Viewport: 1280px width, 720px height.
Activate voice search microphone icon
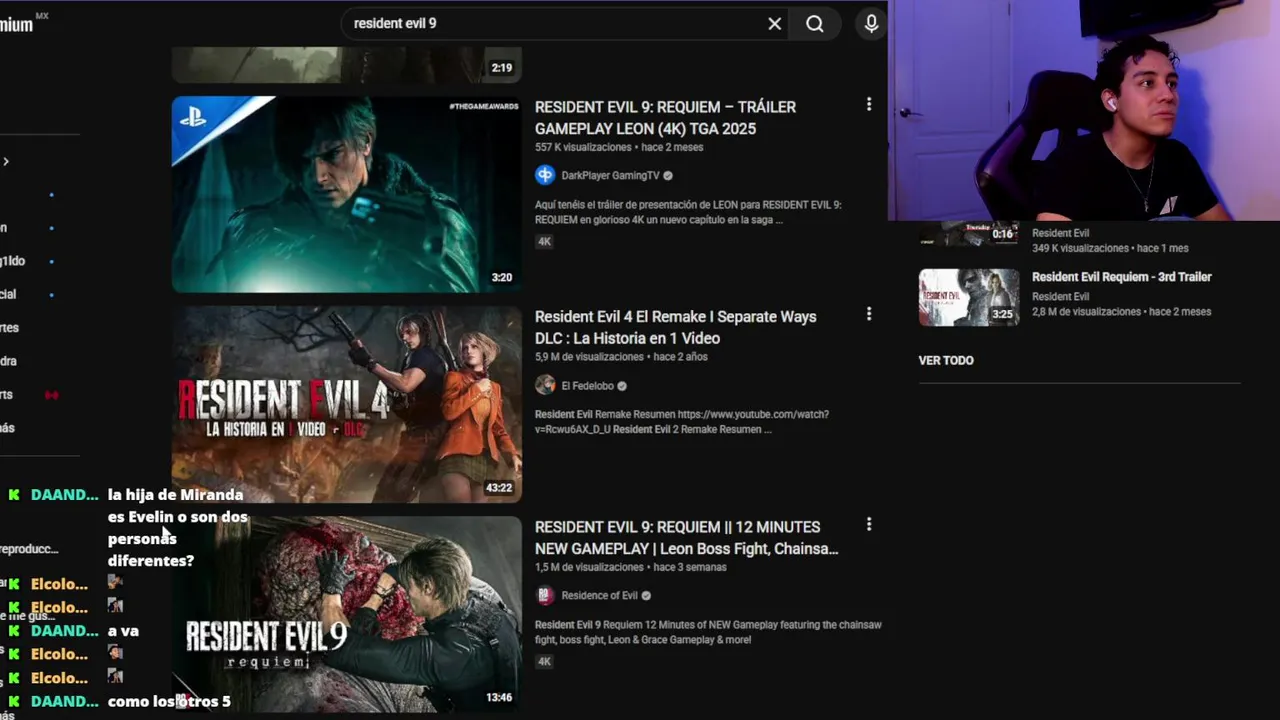point(871,23)
